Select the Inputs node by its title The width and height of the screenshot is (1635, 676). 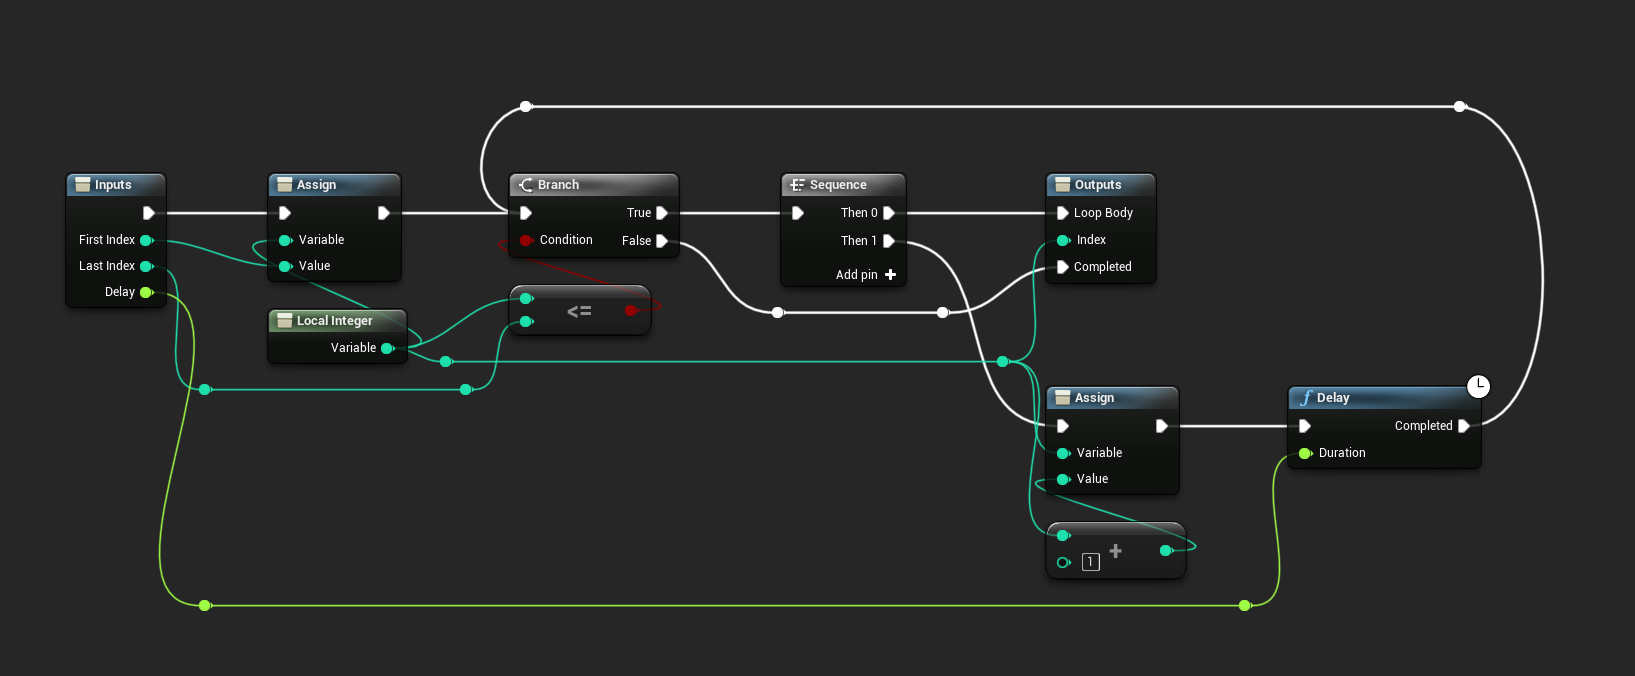coord(113,185)
